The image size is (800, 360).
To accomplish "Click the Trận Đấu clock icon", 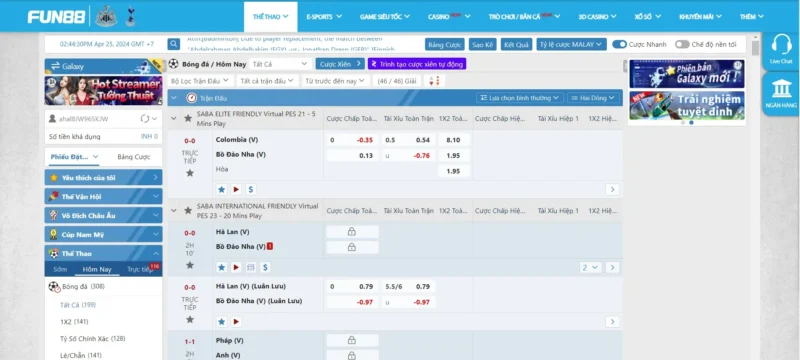I will click(191, 97).
